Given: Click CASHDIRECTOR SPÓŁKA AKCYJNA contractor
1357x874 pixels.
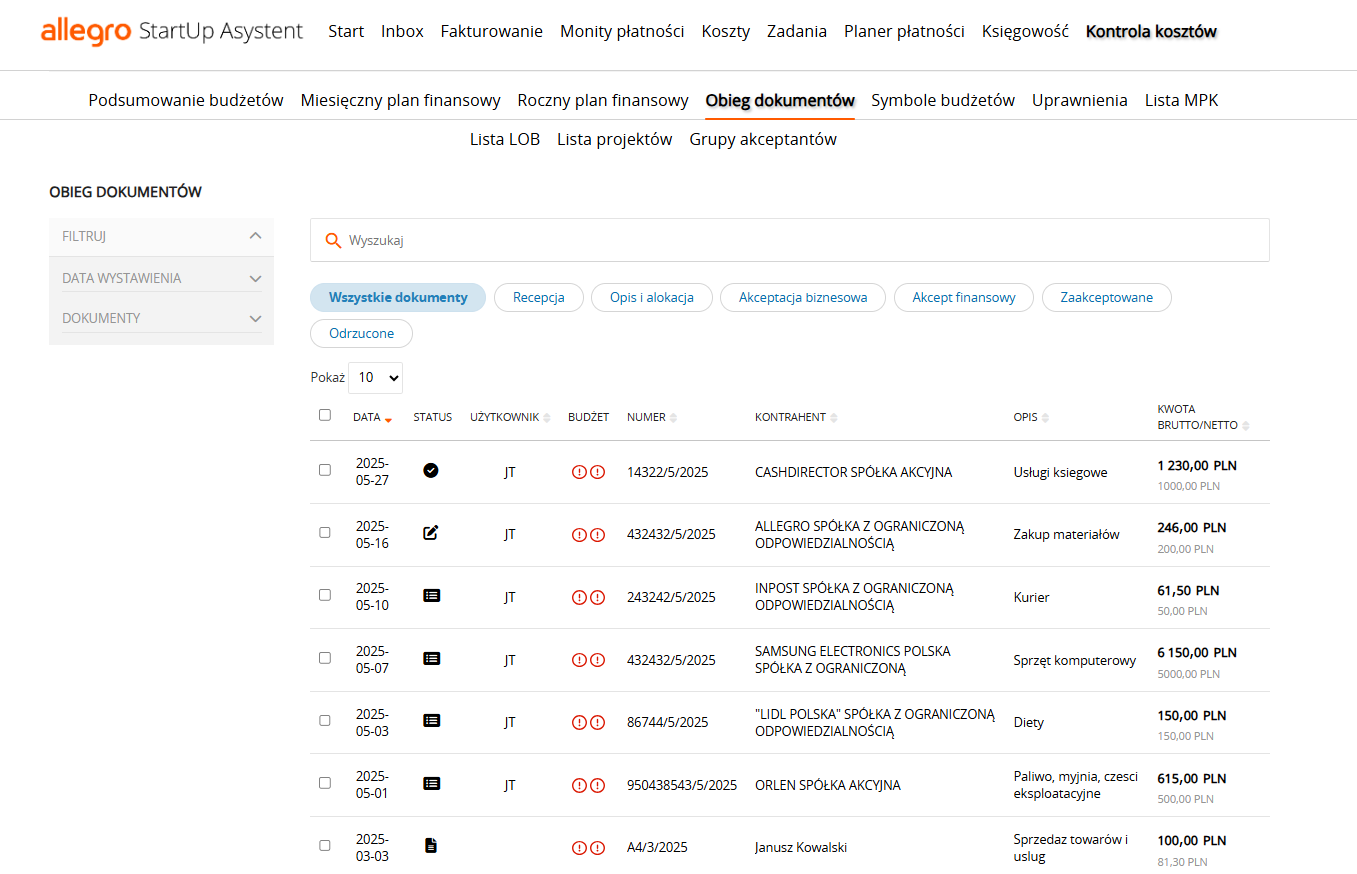Looking at the screenshot, I should coord(853,472).
